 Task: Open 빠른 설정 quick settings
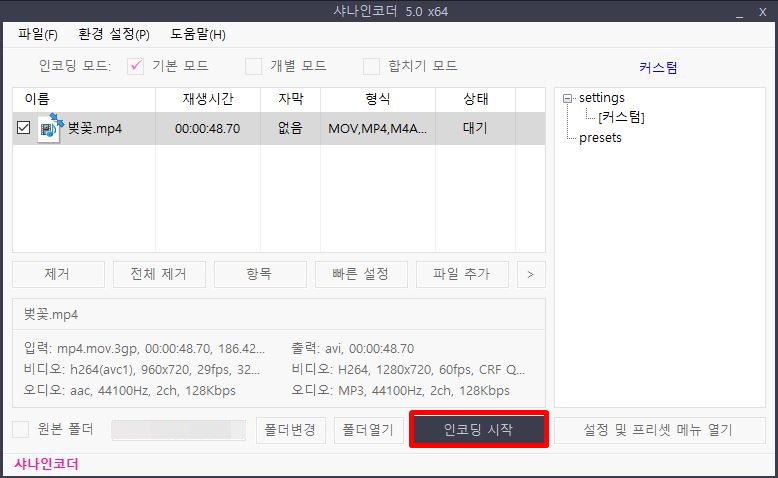click(361, 274)
